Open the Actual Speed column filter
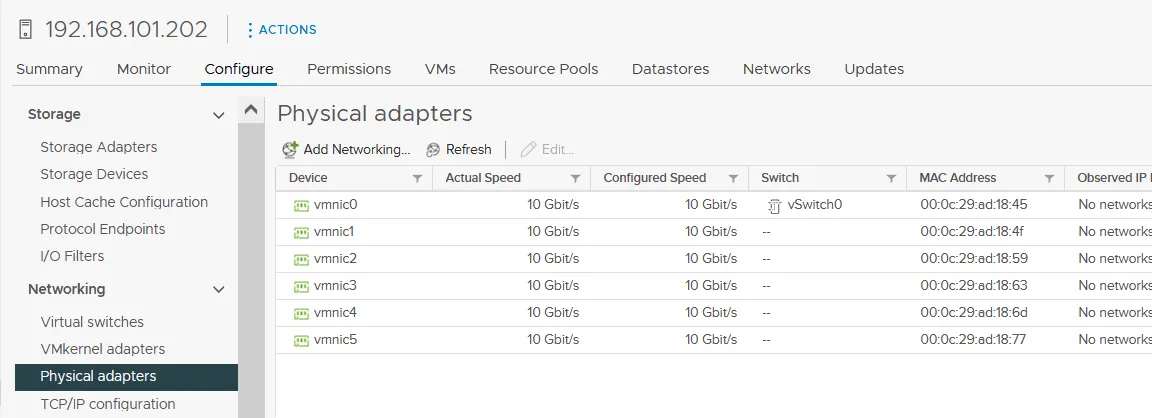 point(575,178)
